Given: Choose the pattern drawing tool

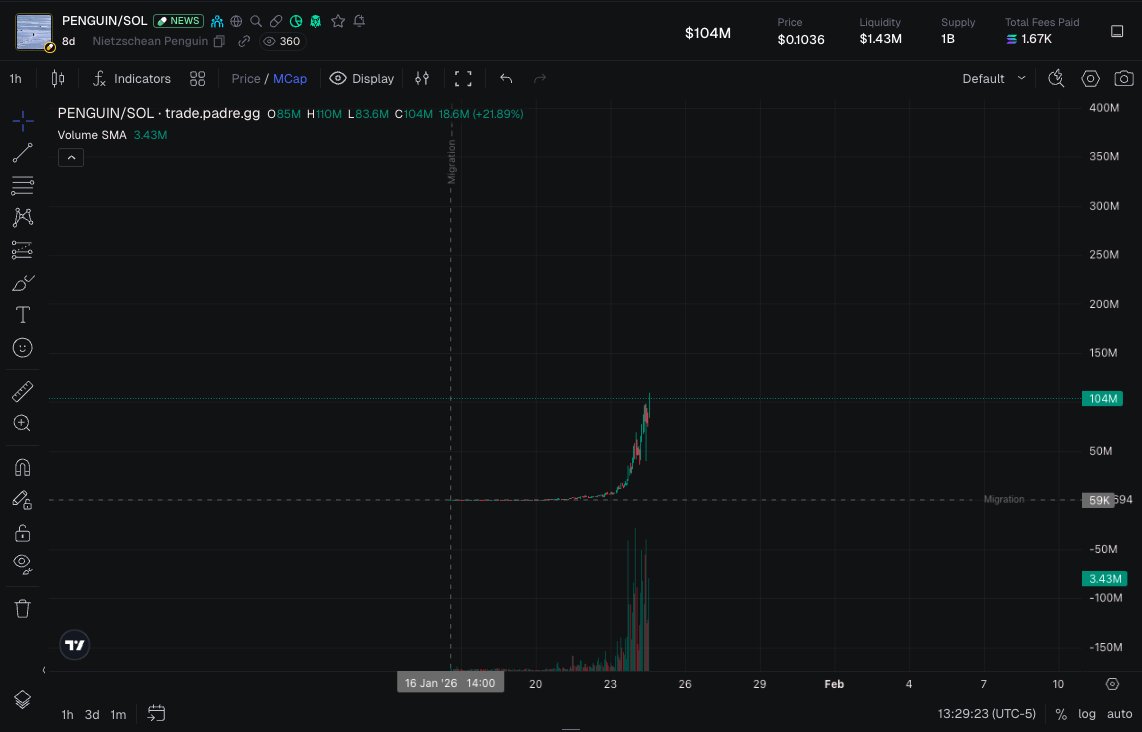Looking at the screenshot, I should coord(23,217).
